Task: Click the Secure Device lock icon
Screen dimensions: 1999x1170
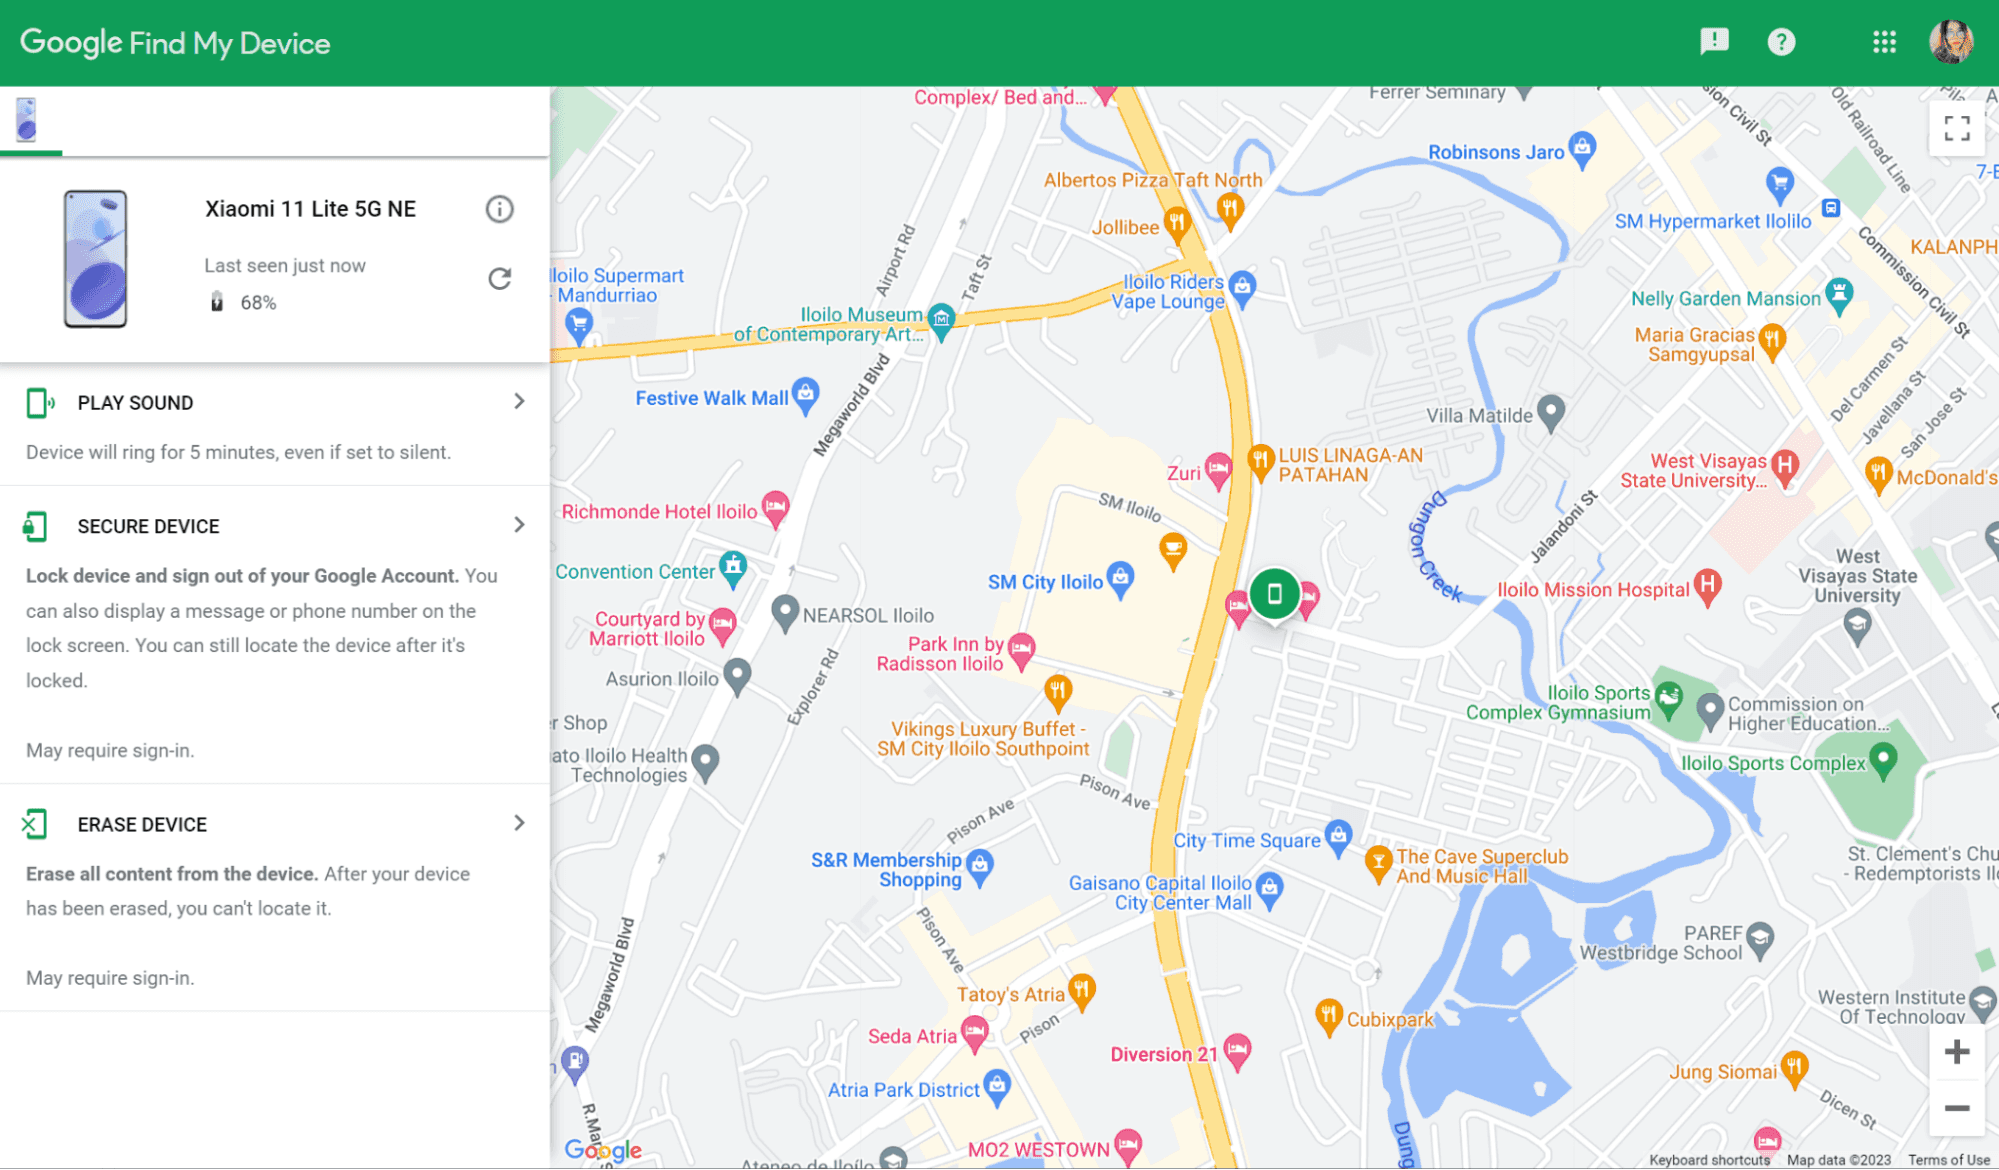Action: coord(35,527)
